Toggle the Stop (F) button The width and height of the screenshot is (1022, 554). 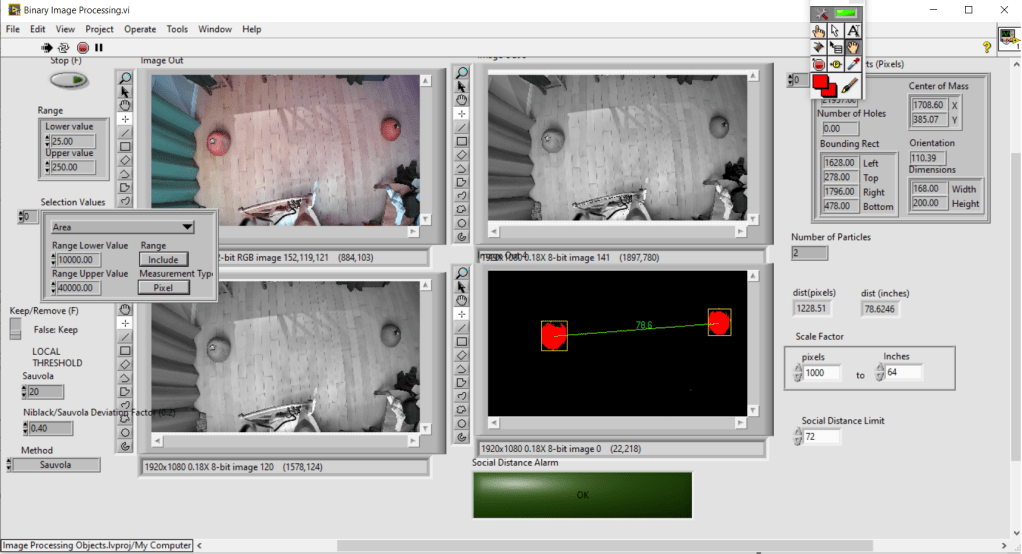68,80
